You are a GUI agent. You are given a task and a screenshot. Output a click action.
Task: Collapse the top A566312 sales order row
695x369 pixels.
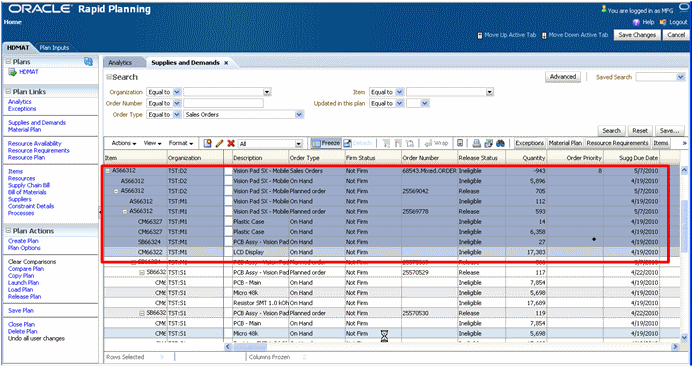pyautogui.click(x=108, y=171)
